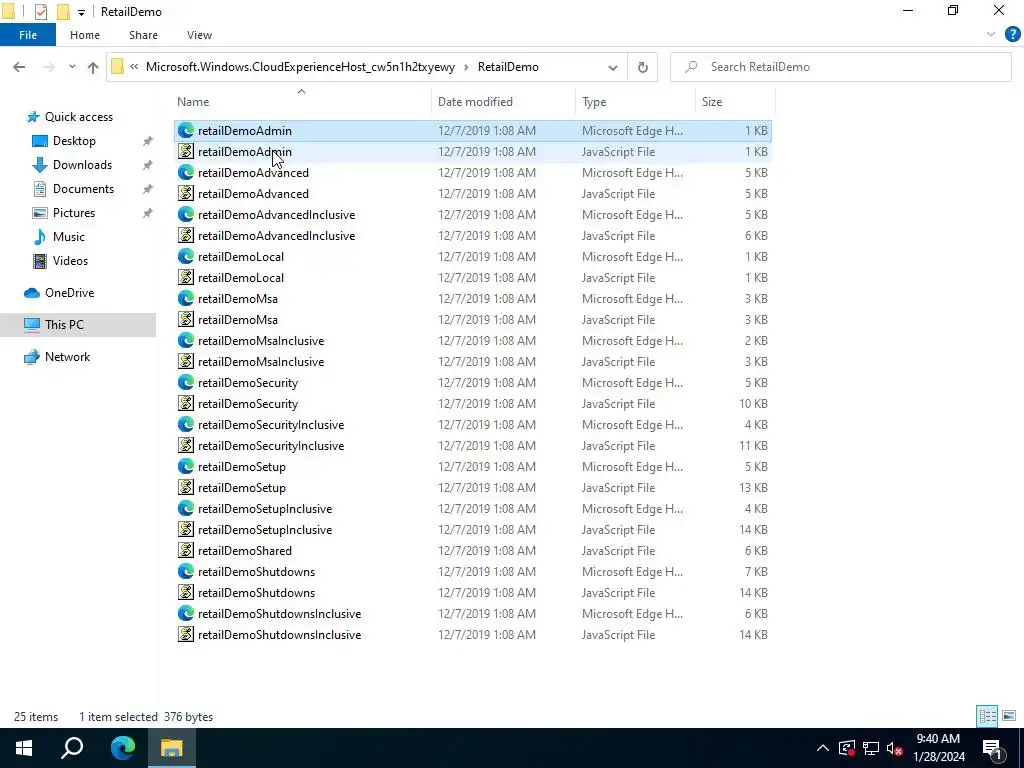Click the retailDemoSetupInclusive Edge HTML file name
1024x768 pixels.
265,509
